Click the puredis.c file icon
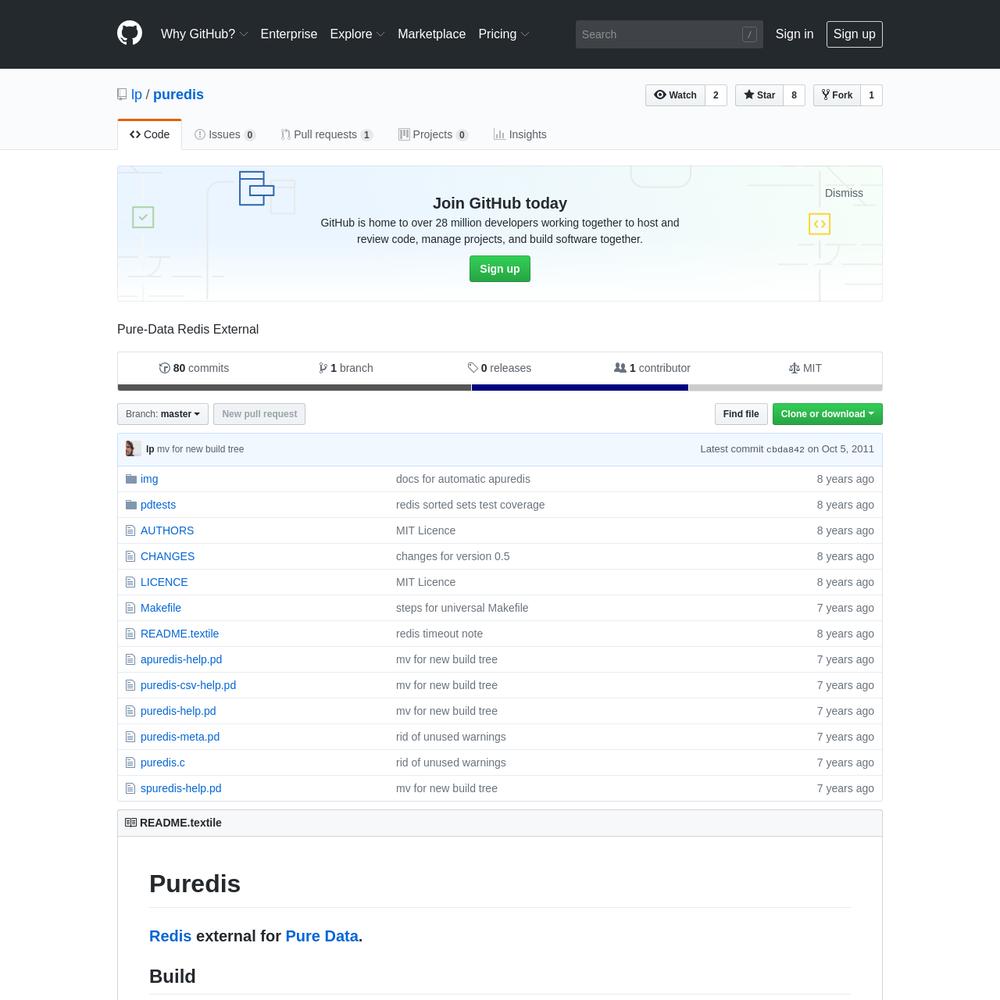 (x=130, y=763)
